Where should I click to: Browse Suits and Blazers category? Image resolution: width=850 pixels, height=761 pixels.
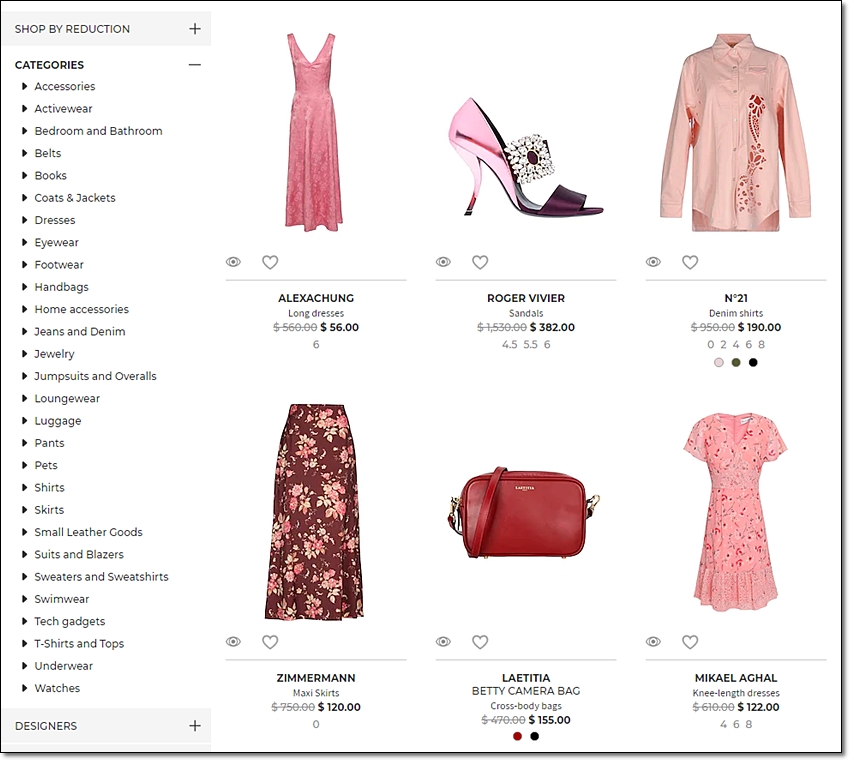tap(79, 554)
